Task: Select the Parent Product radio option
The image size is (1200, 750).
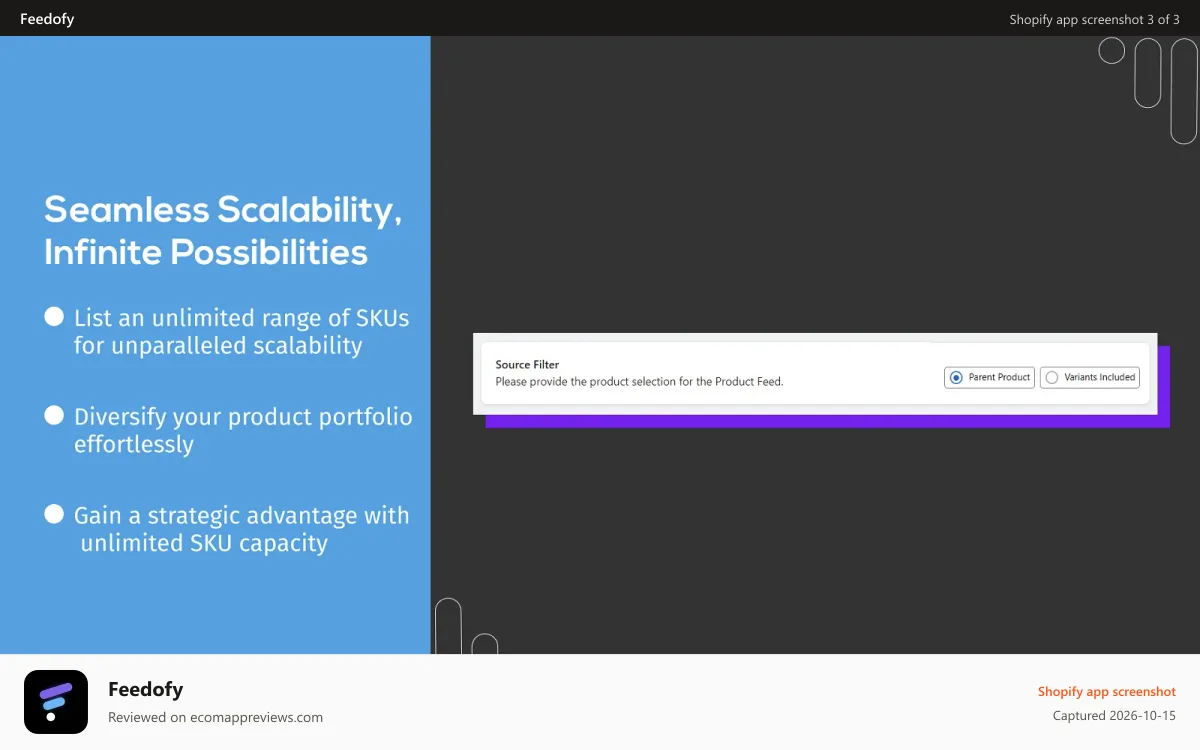Action: (989, 377)
